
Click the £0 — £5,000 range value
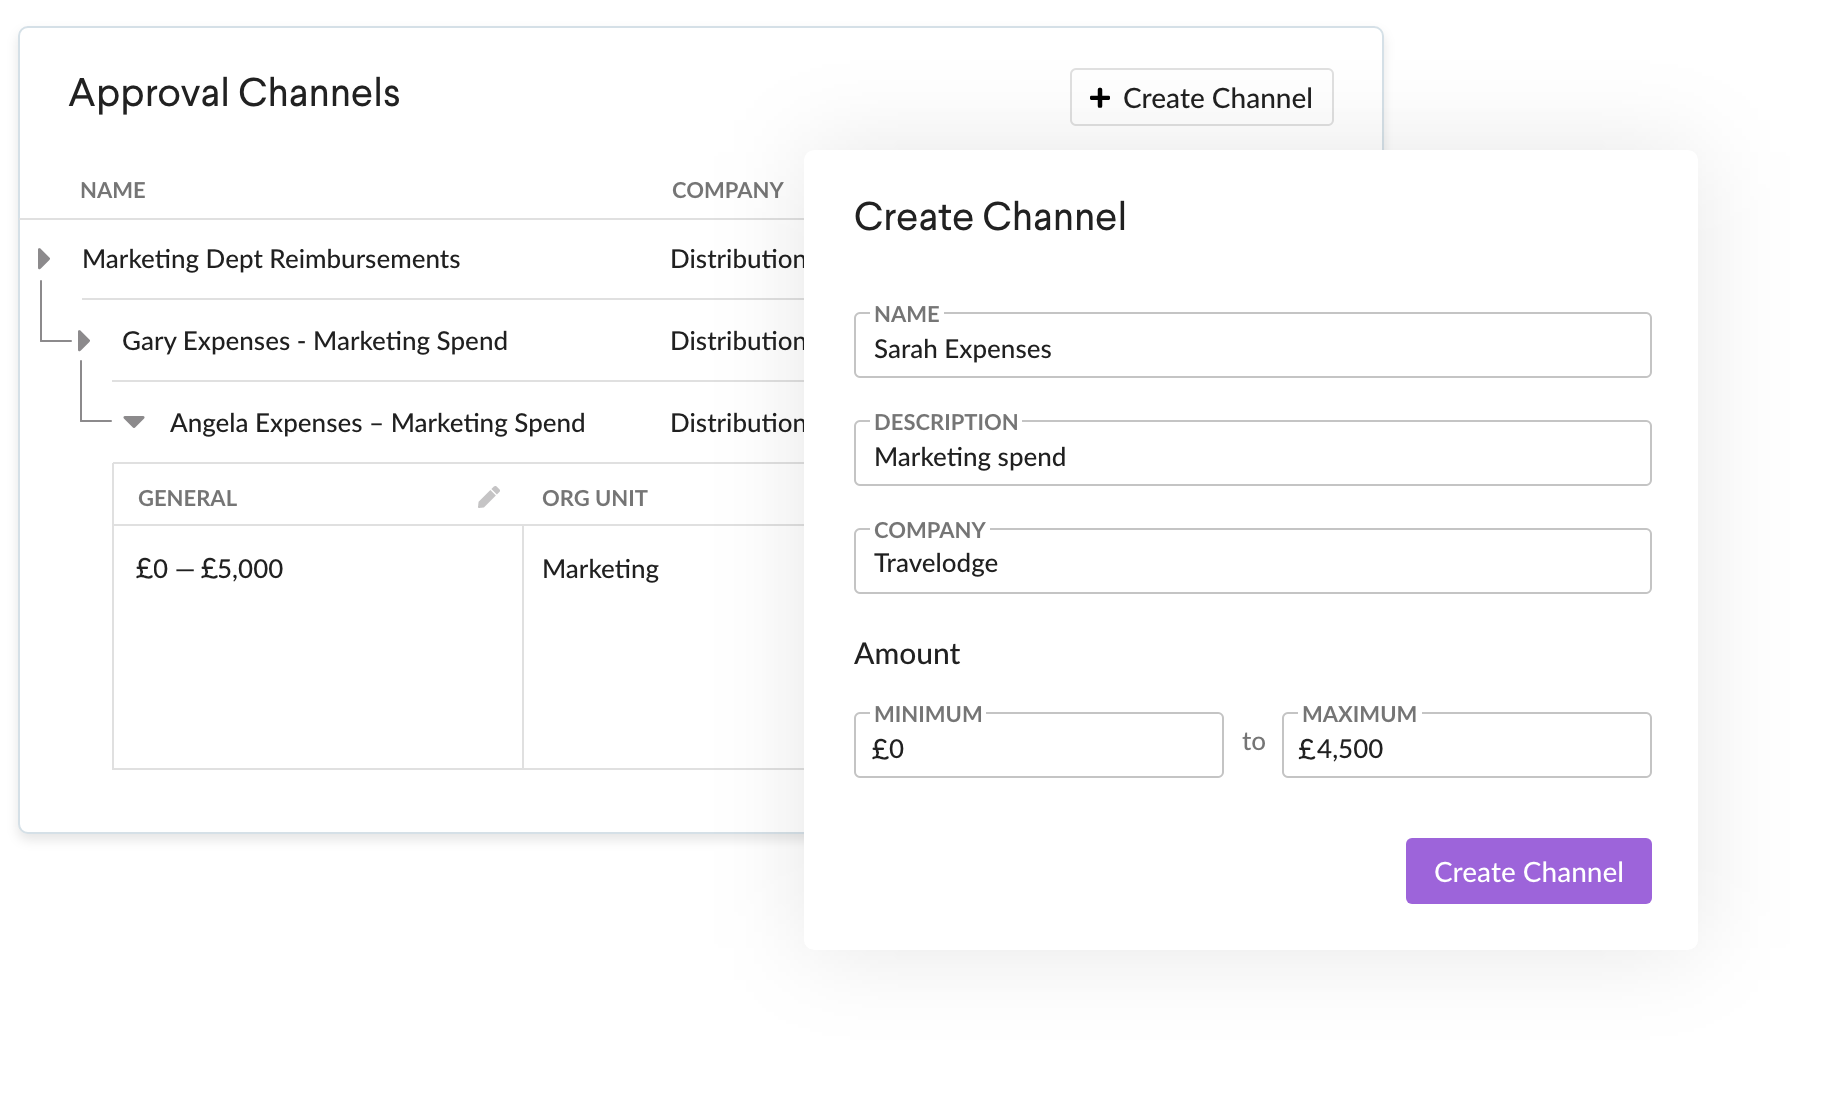coord(210,569)
